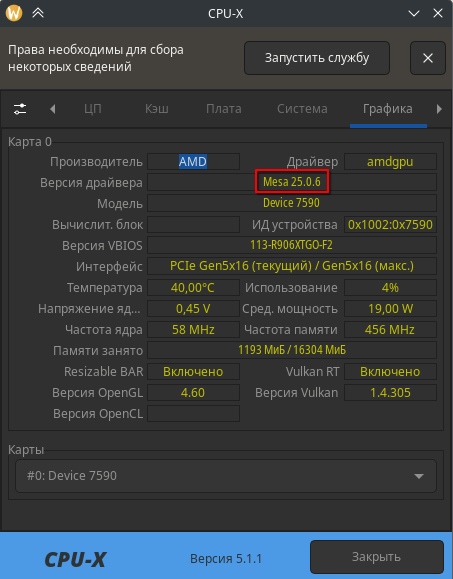Click the PCIe Gen5x16 interface value
The image size is (453, 579).
tap(292, 266)
